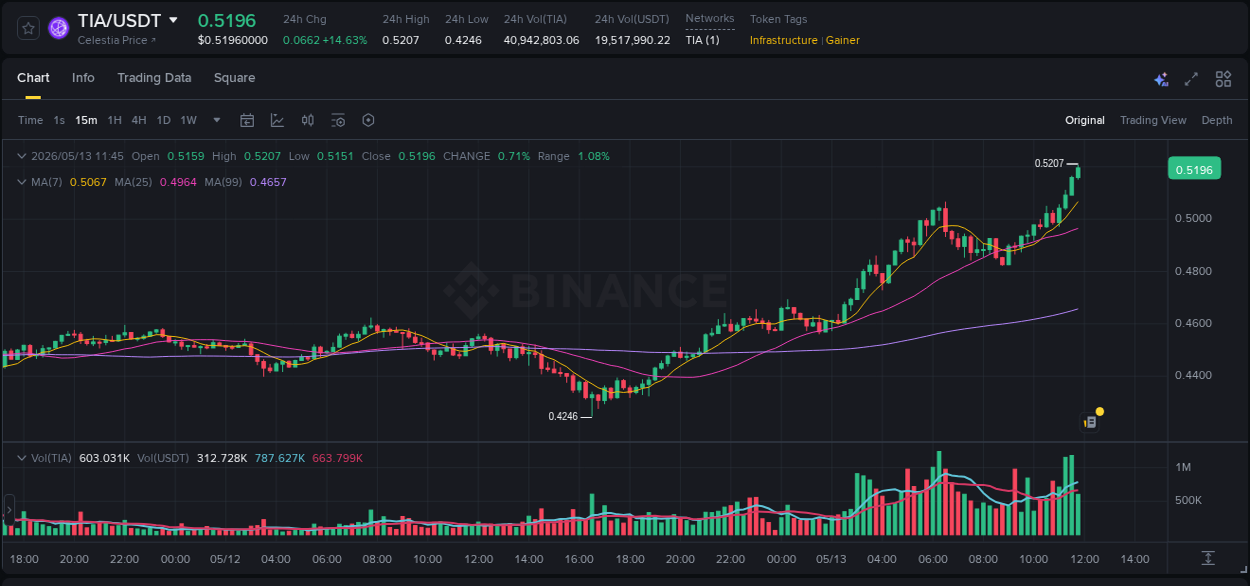Switch to Trading View chart
The height and width of the screenshot is (586, 1250).
(x=1153, y=120)
